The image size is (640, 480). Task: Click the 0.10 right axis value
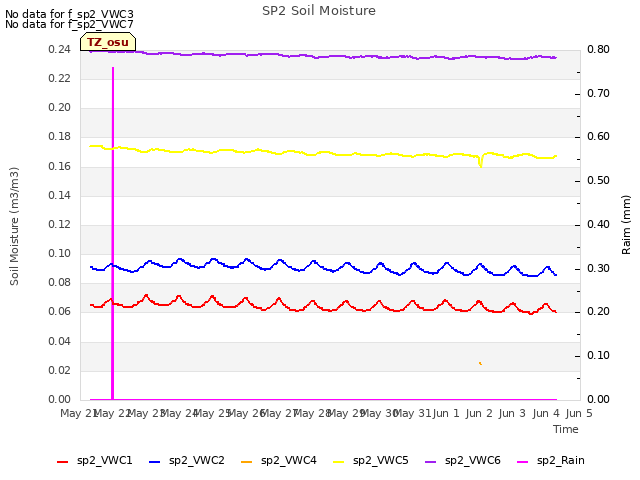tap(598, 356)
